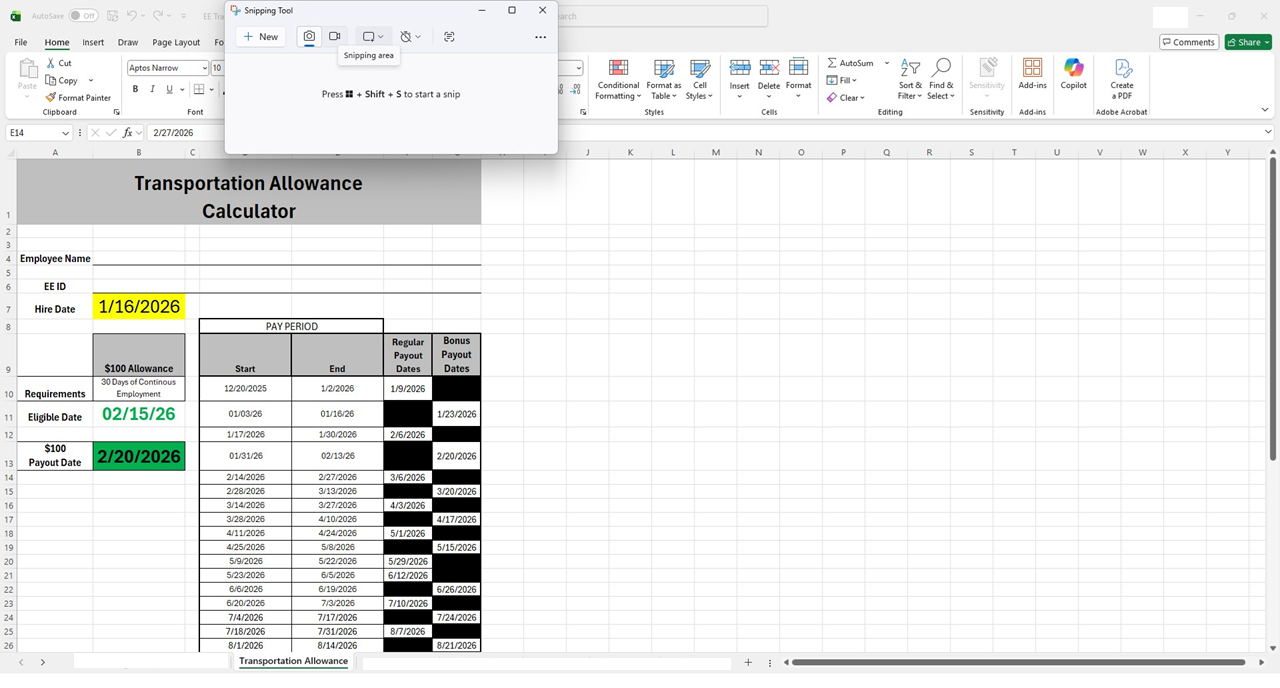The image size is (1280, 688).
Task: Click the Delete cells icon
Action: [x=769, y=68]
